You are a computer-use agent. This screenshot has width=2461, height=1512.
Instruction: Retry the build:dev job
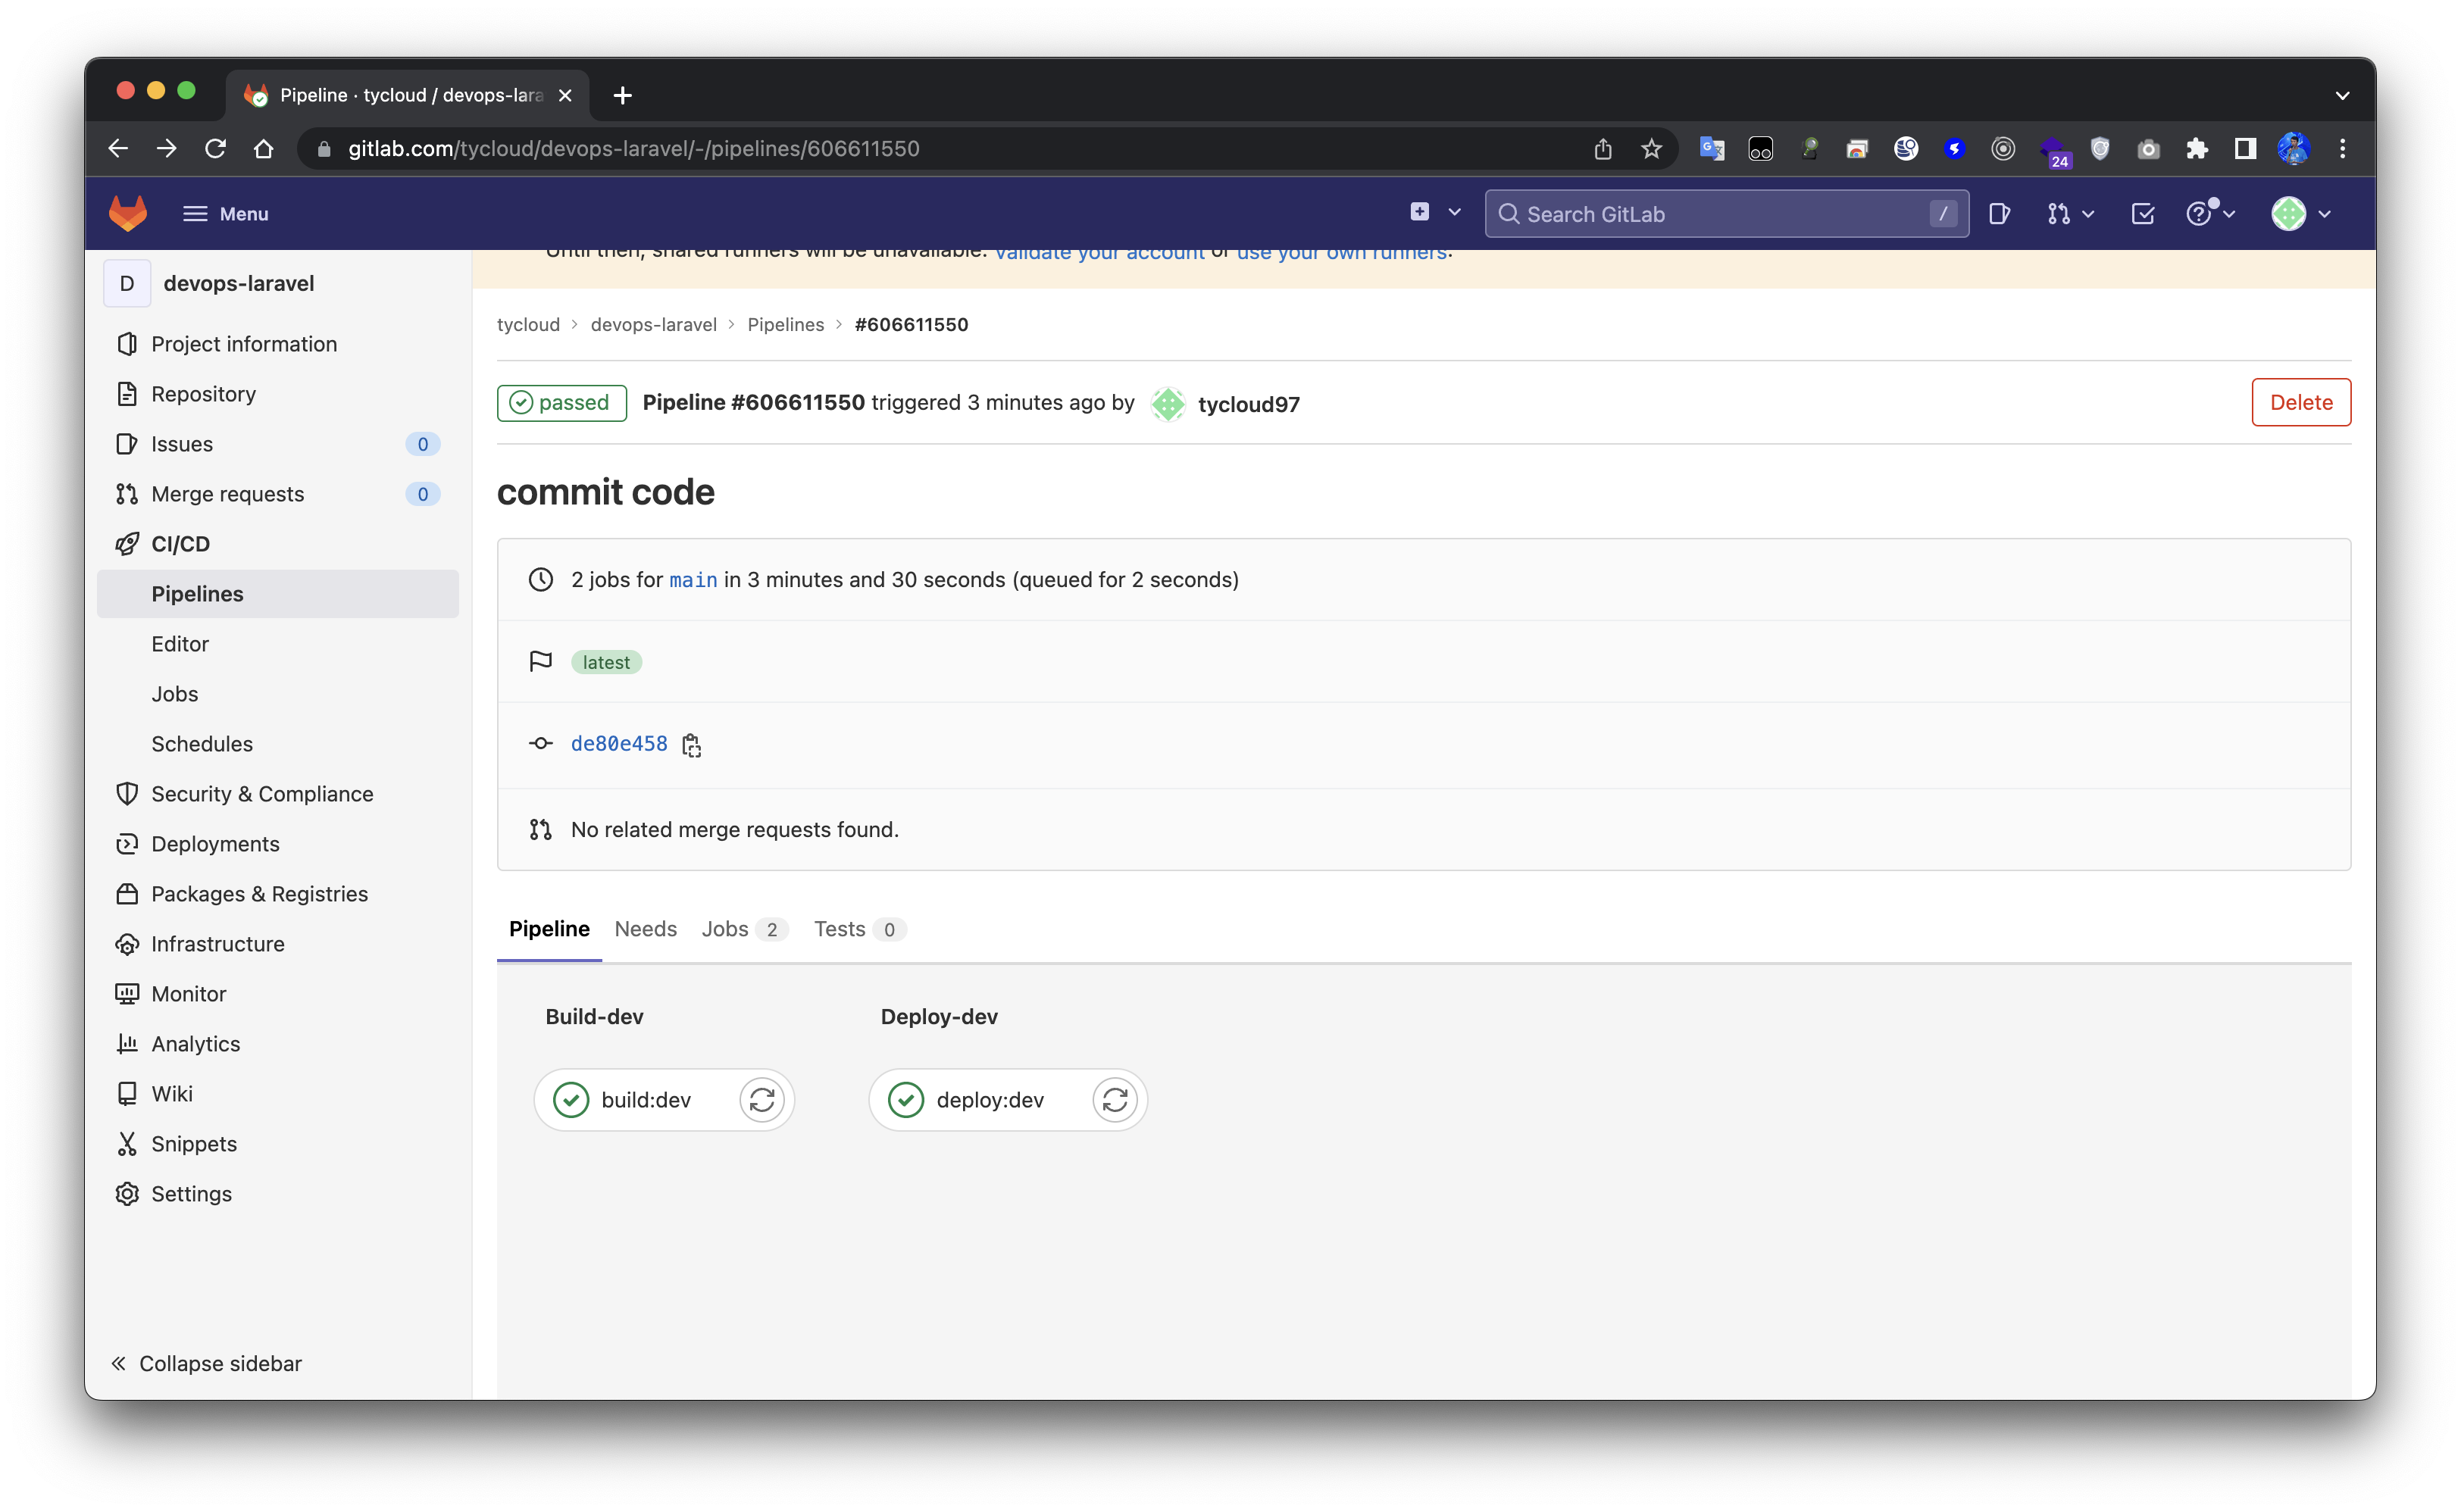[x=761, y=1100]
